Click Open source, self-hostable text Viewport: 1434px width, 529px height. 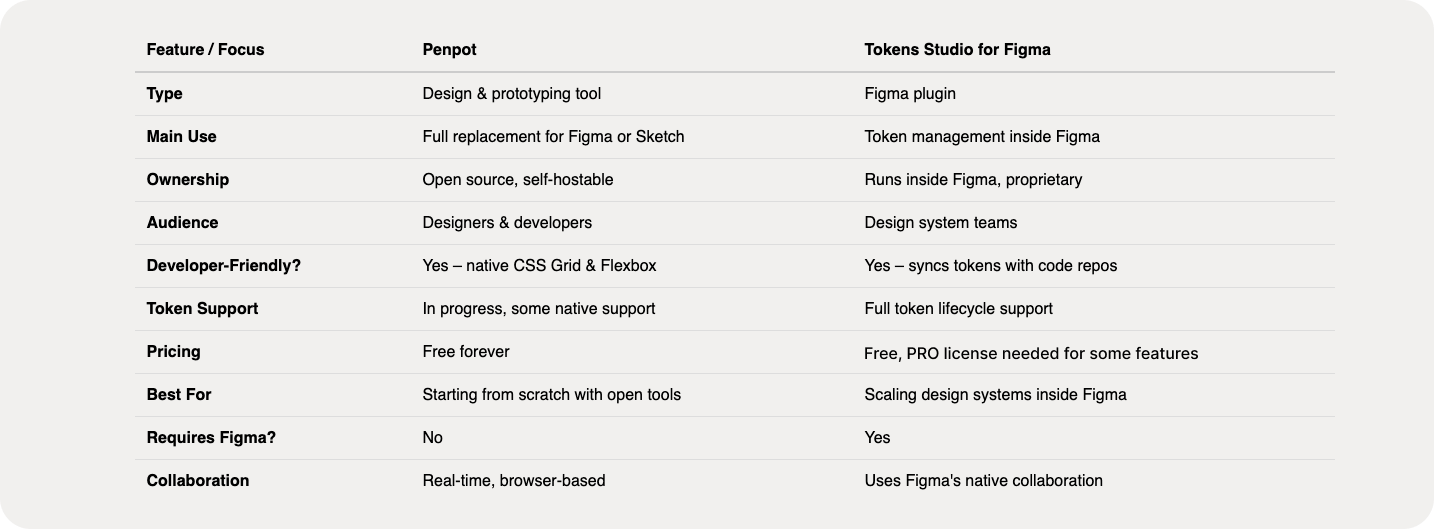click(518, 180)
